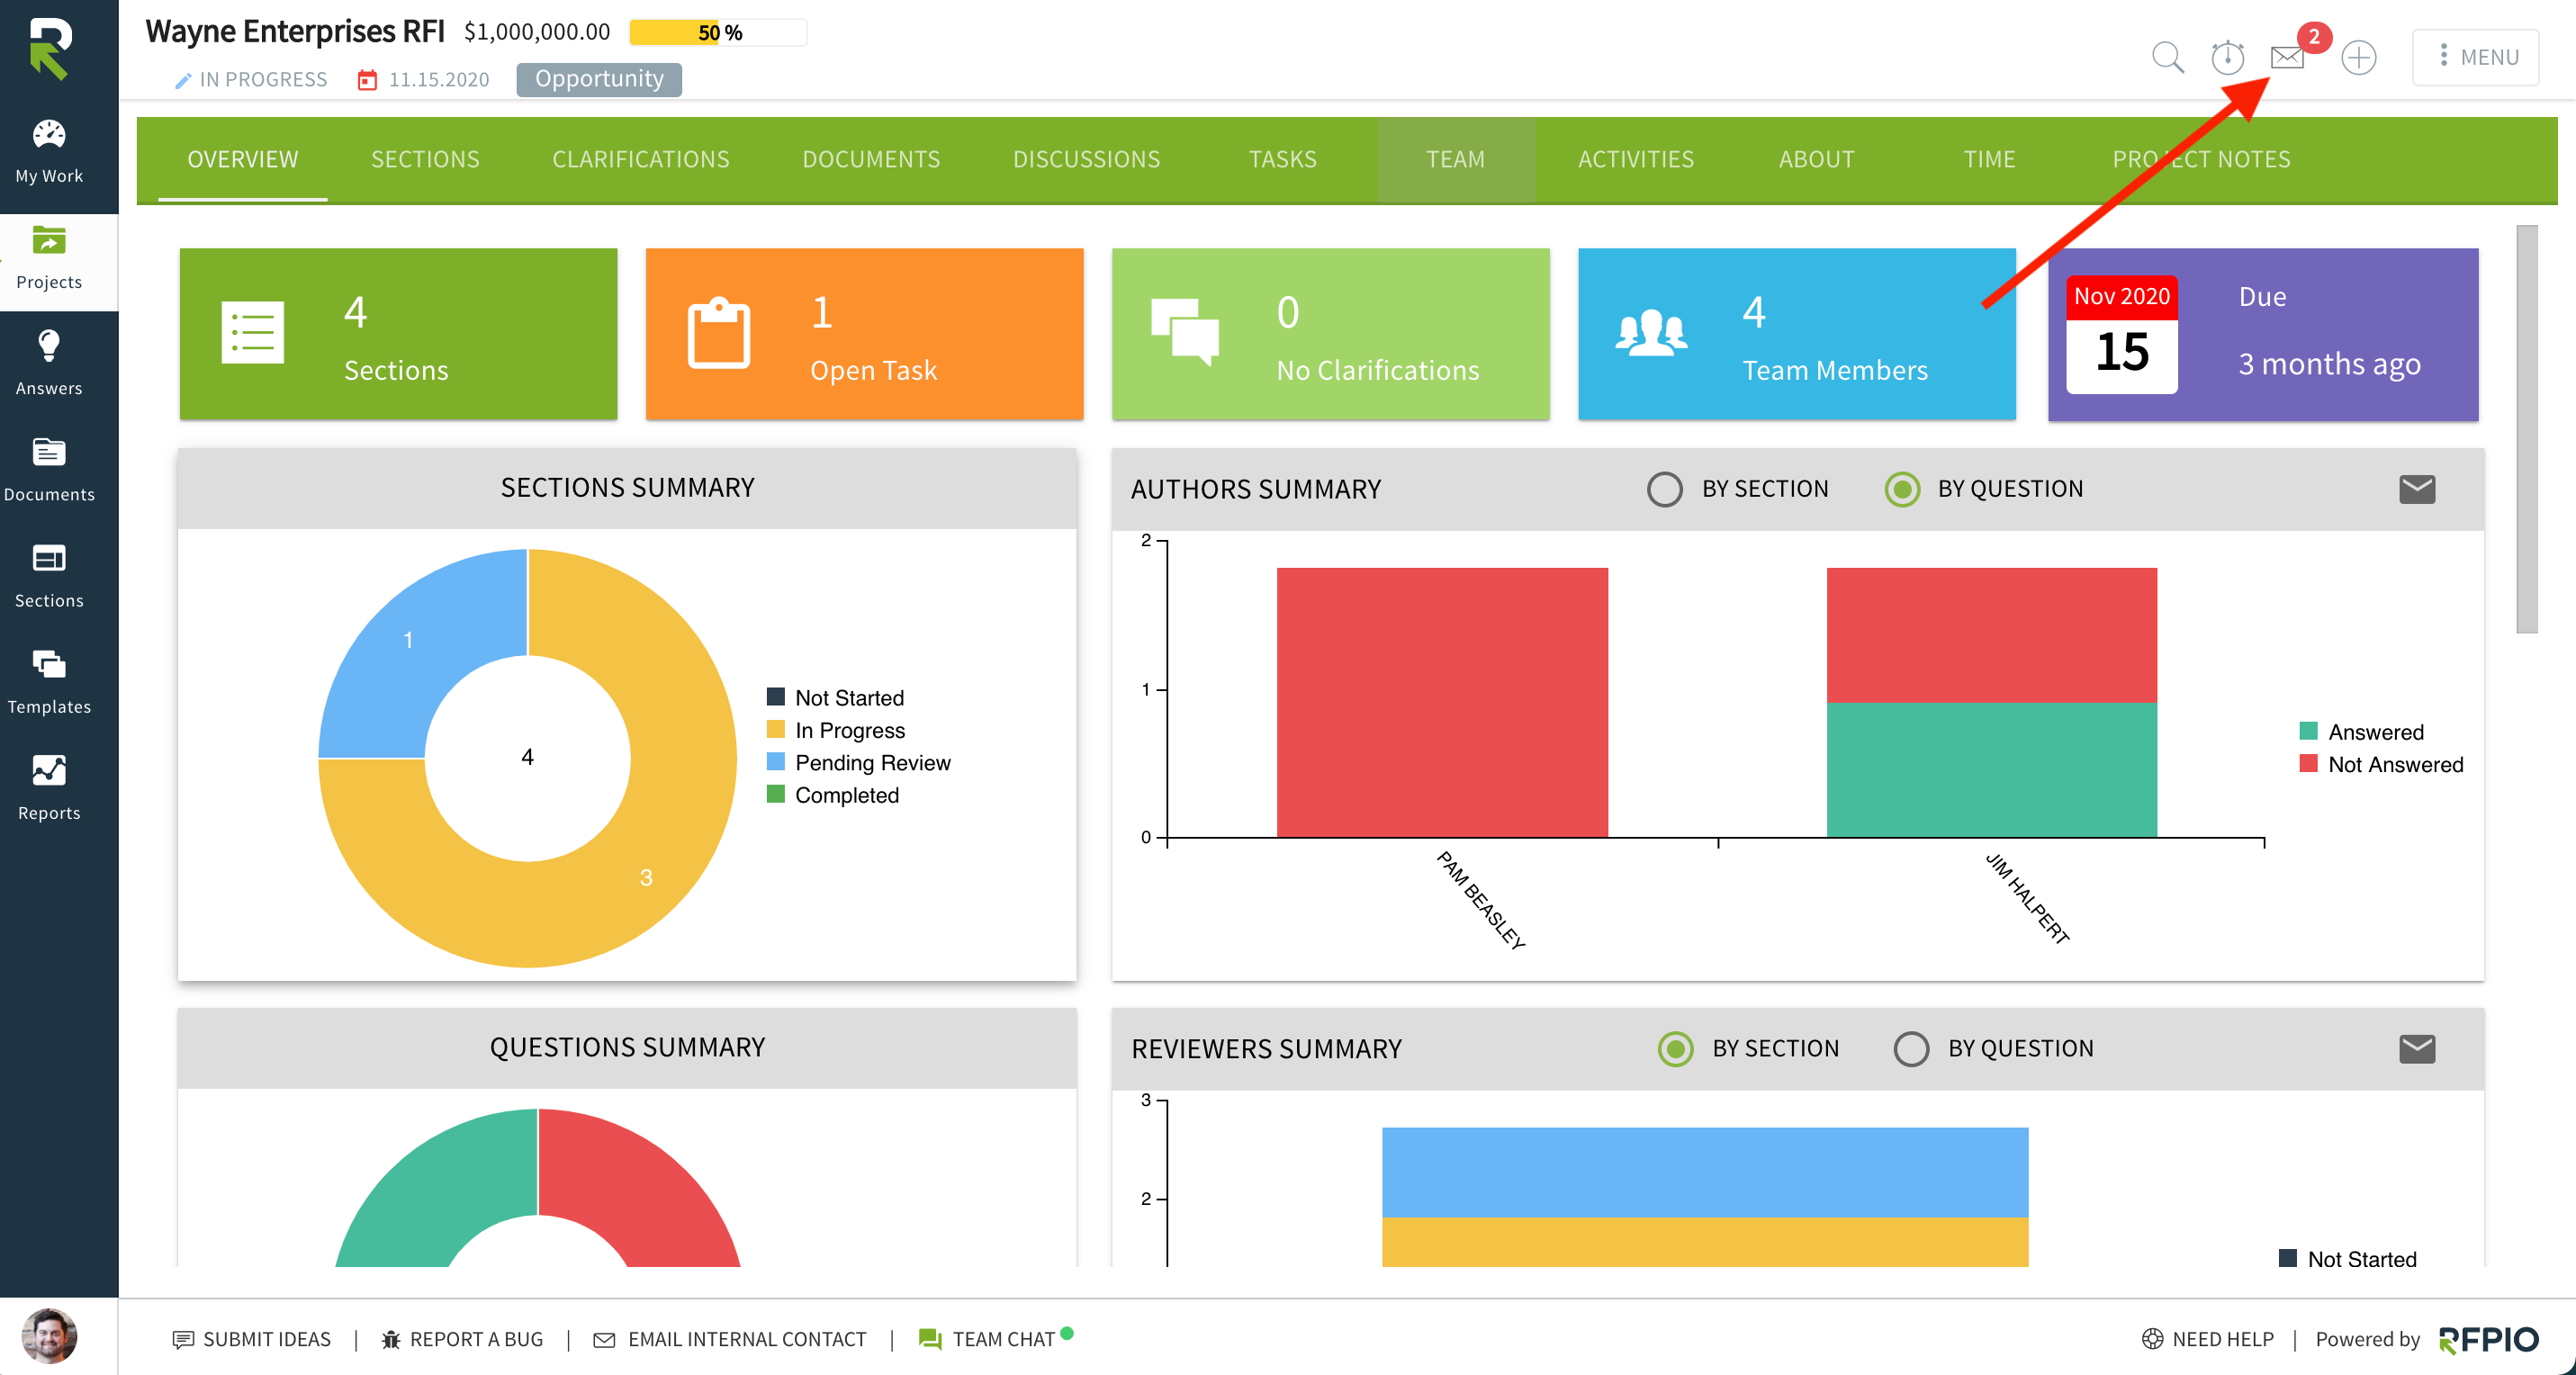The height and width of the screenshot is (1375, 2576).
Task: Open the mail notifications envelope
Action: (x=2287, y=57)
